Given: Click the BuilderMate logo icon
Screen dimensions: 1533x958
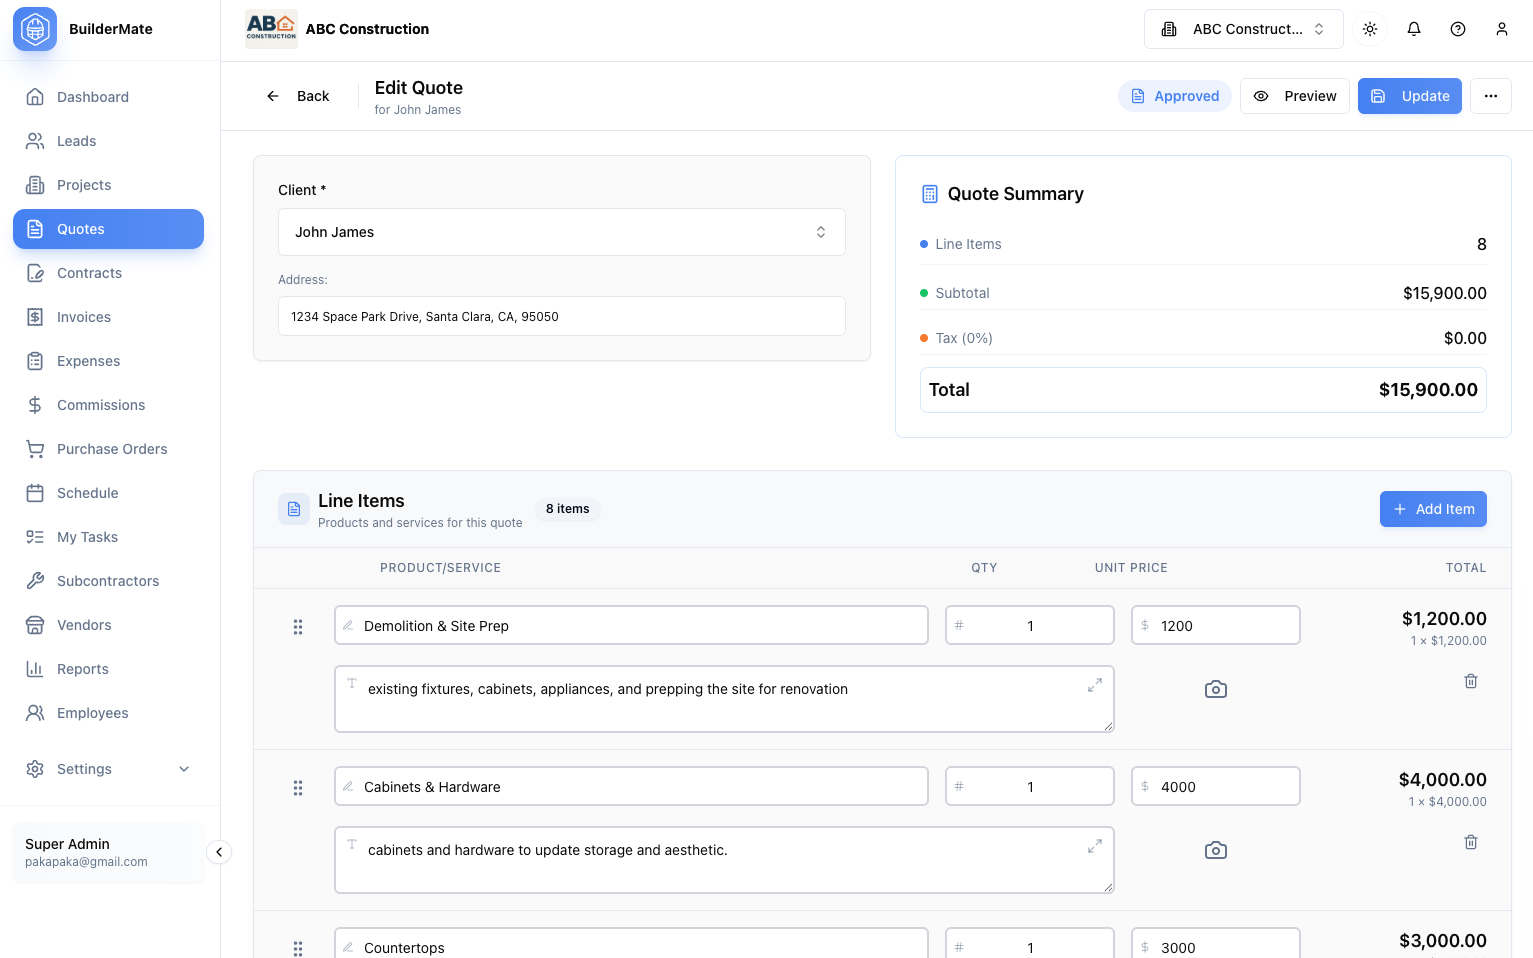Looking at the screenshot, I should pyautogui.click(x=35, y=29).
